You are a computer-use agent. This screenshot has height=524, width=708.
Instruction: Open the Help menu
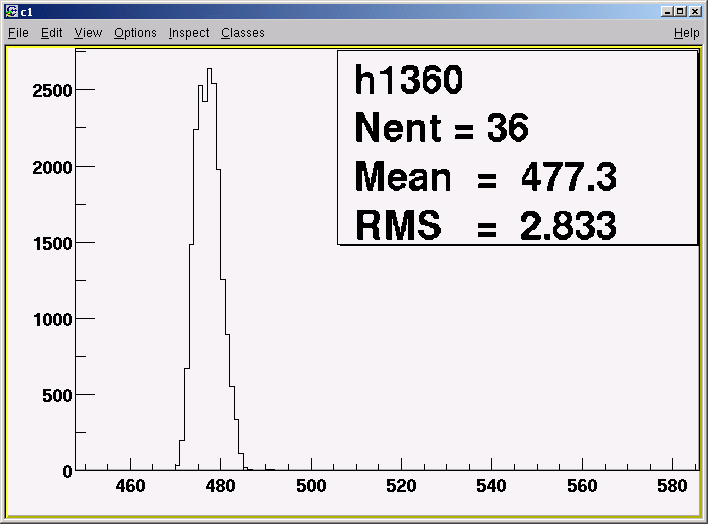687,33
